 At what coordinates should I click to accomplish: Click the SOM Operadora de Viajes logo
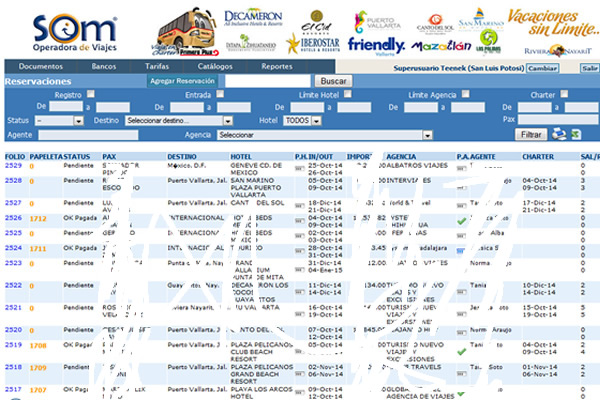(x=75, y=33)
